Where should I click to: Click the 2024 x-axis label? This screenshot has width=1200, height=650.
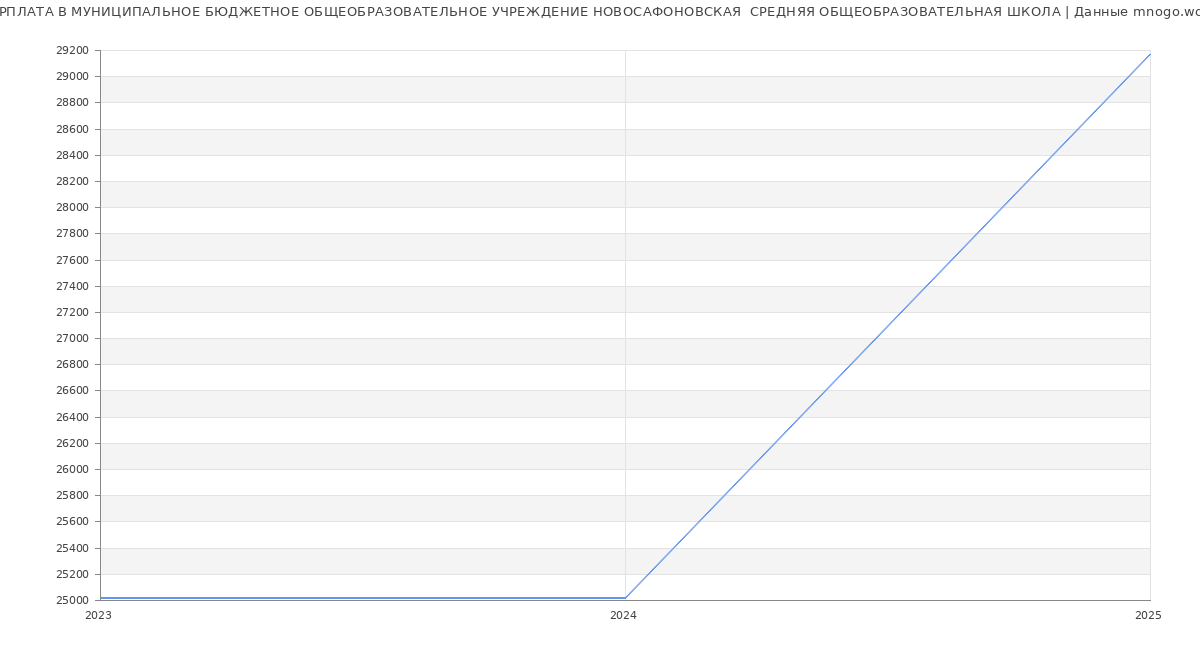tap(623, 616)
